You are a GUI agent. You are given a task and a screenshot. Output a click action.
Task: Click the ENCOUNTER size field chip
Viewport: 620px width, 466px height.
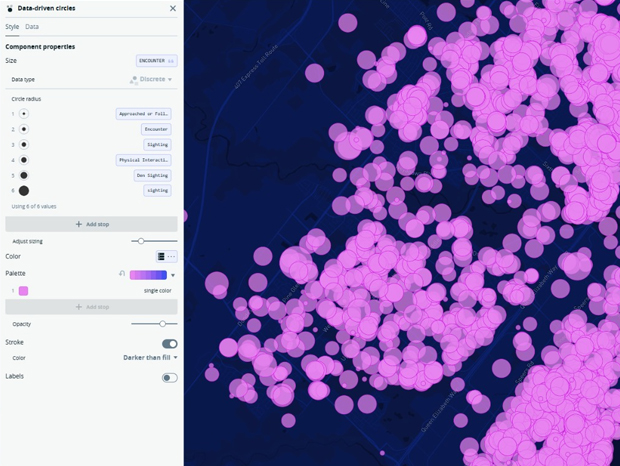156,61
